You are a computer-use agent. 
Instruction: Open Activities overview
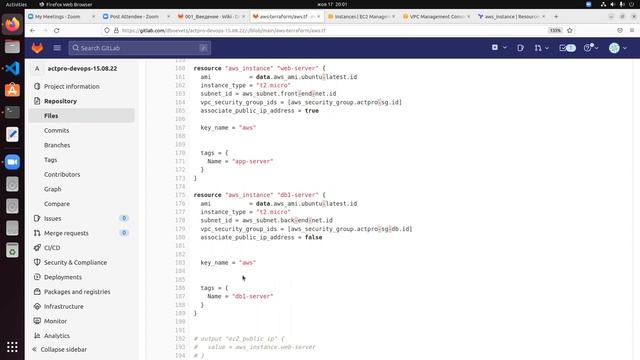click(x=16, y=4)
